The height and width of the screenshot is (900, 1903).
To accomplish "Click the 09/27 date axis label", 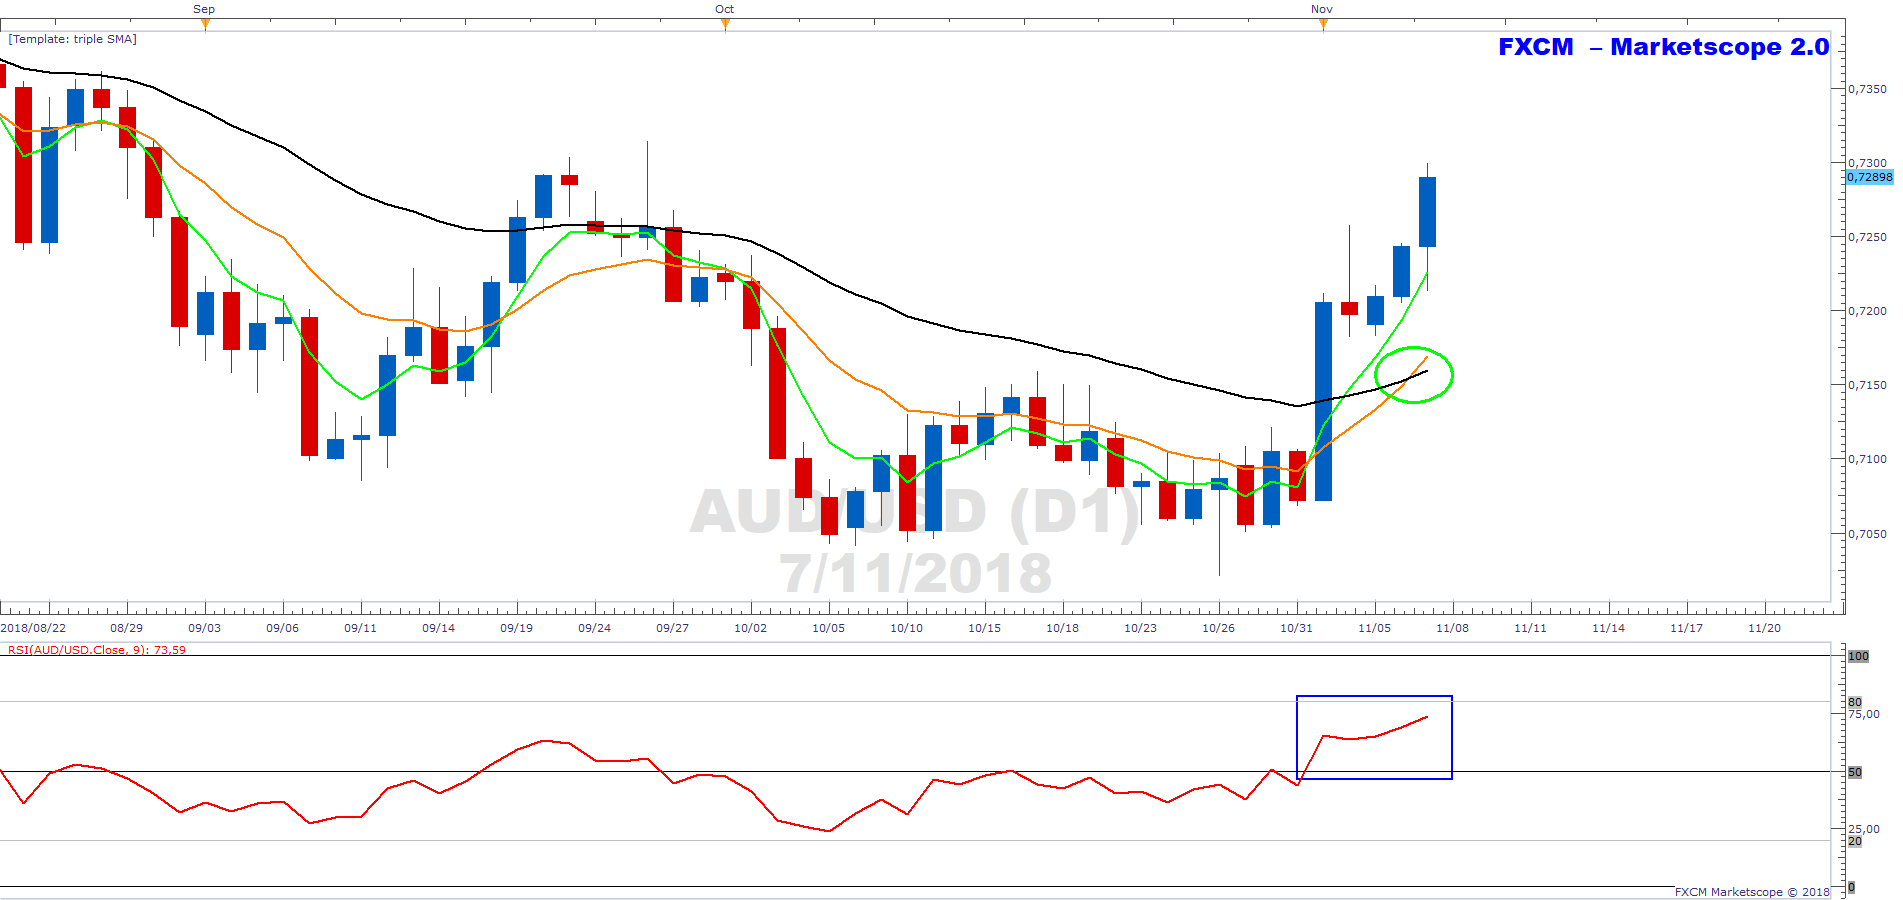I will pyautogui.click(x=673, y=628).
